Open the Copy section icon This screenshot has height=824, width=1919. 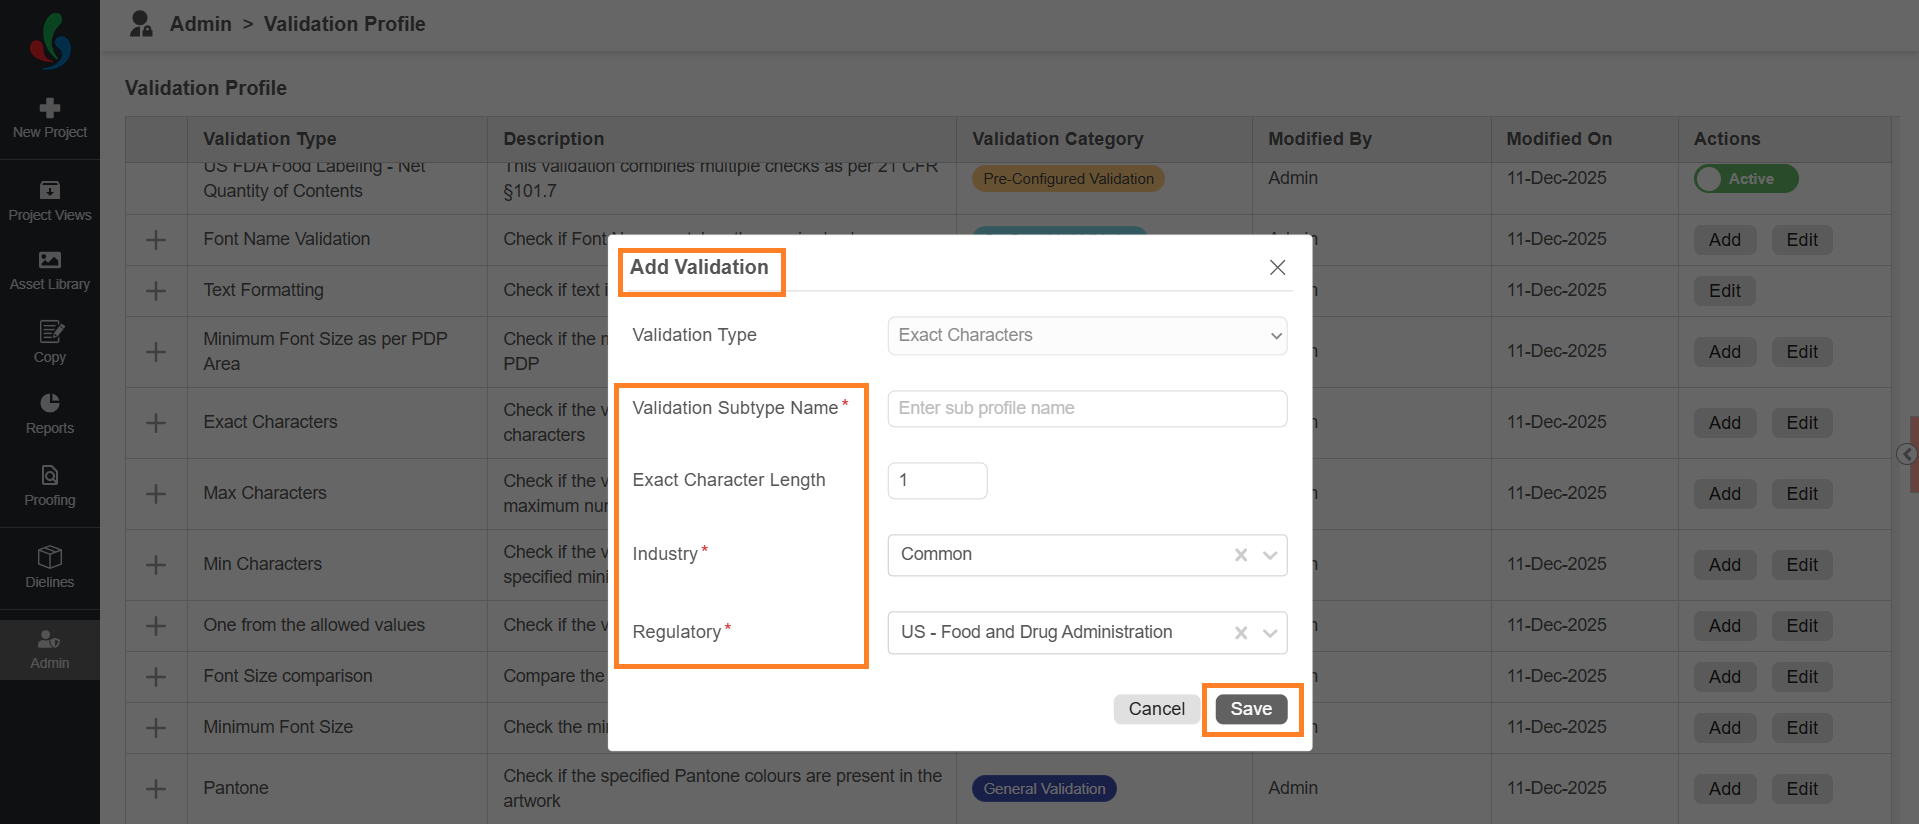pyautogui.click(x=50, y=332)
